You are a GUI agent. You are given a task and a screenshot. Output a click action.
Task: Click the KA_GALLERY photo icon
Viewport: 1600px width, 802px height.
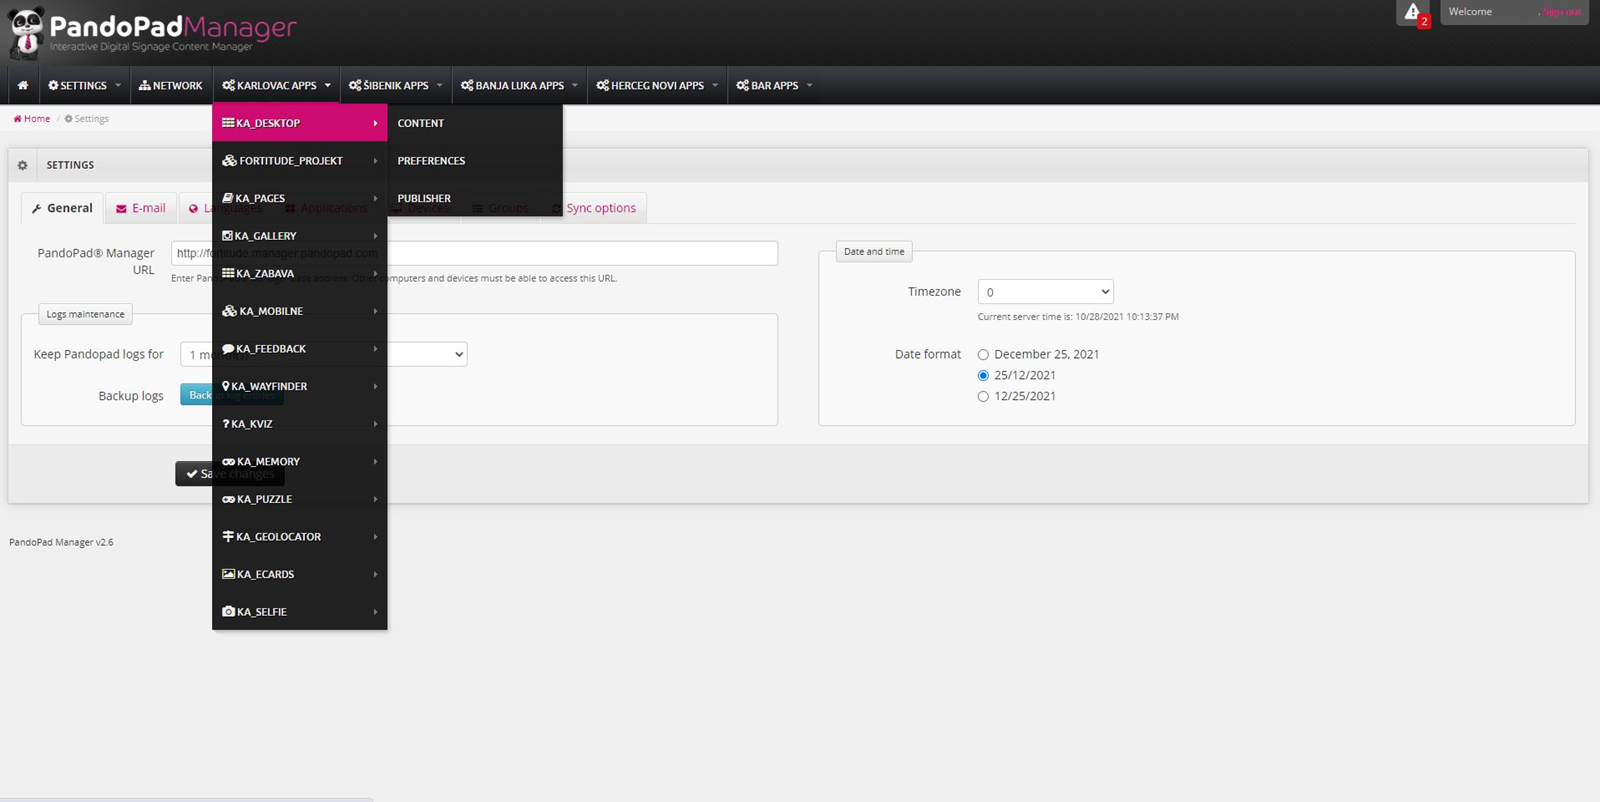coord(228,236)
